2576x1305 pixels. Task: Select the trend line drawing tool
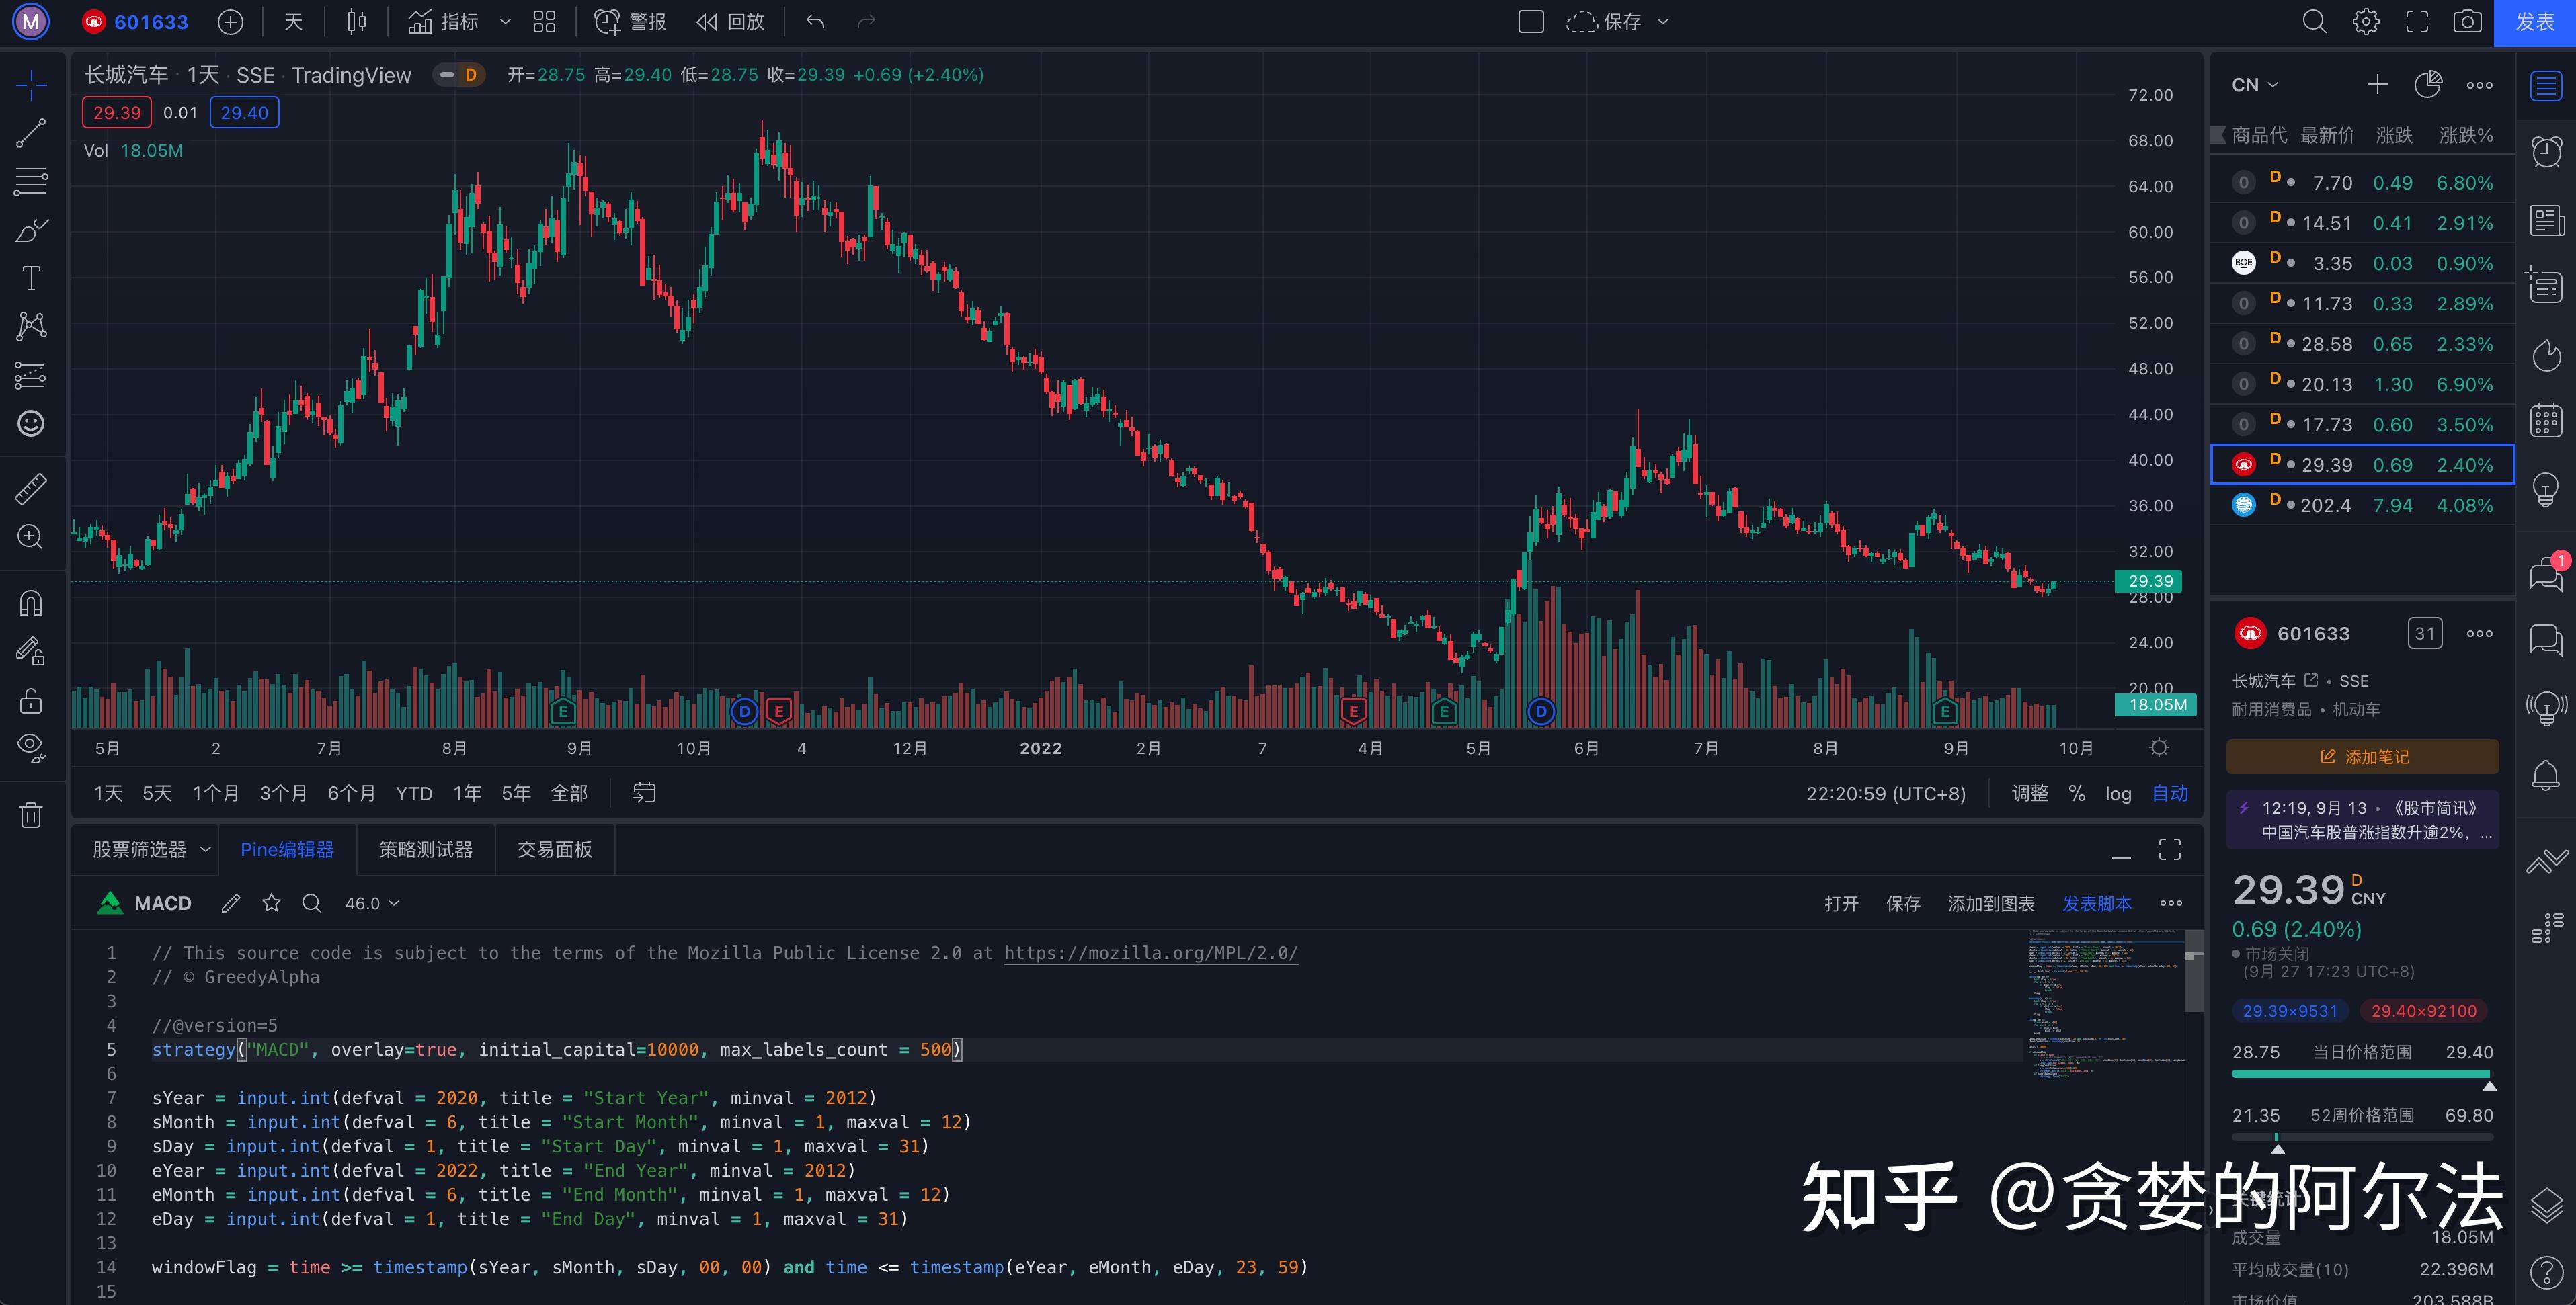coord(31,133)
